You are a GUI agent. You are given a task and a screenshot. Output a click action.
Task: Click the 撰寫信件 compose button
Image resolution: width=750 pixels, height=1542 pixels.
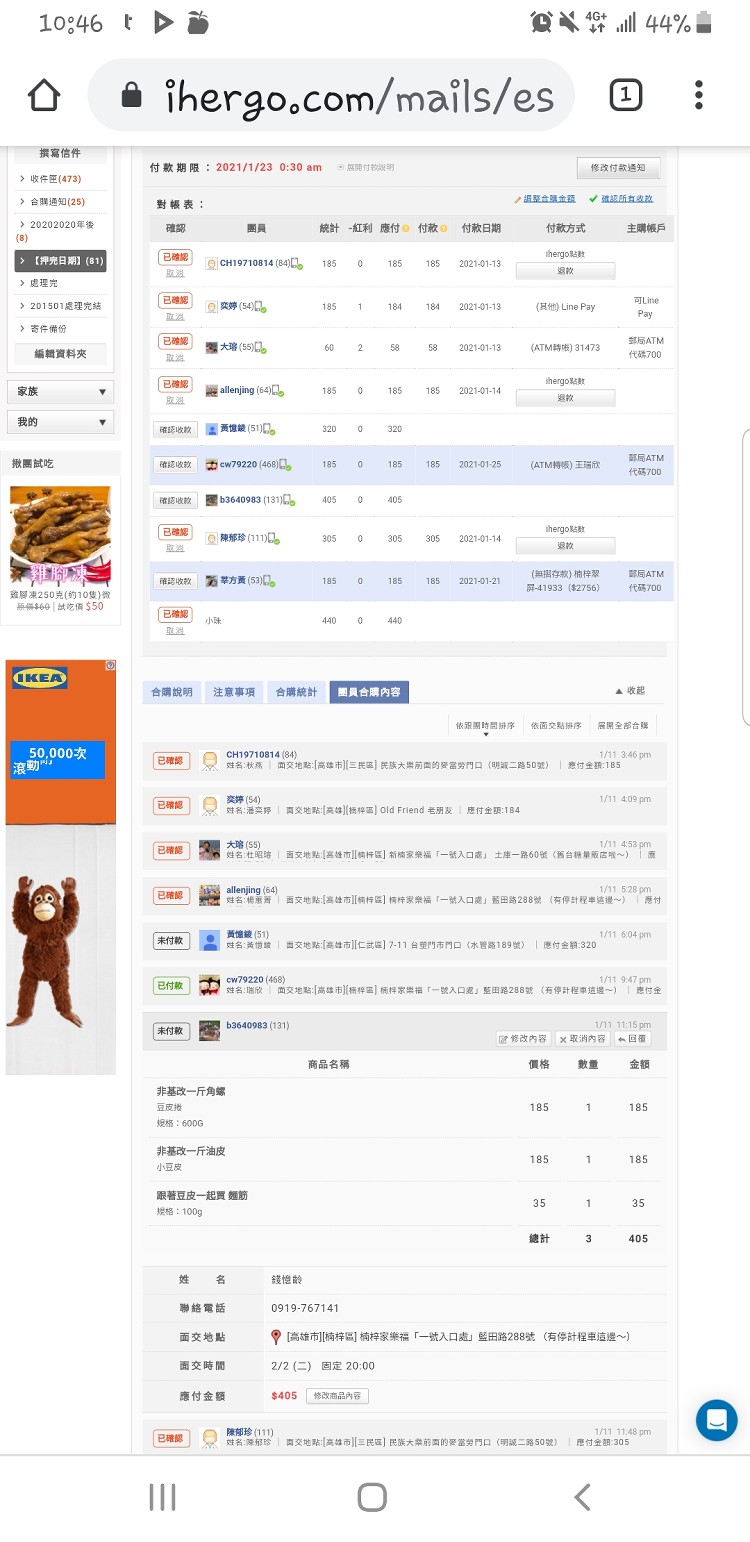[60, 153]
